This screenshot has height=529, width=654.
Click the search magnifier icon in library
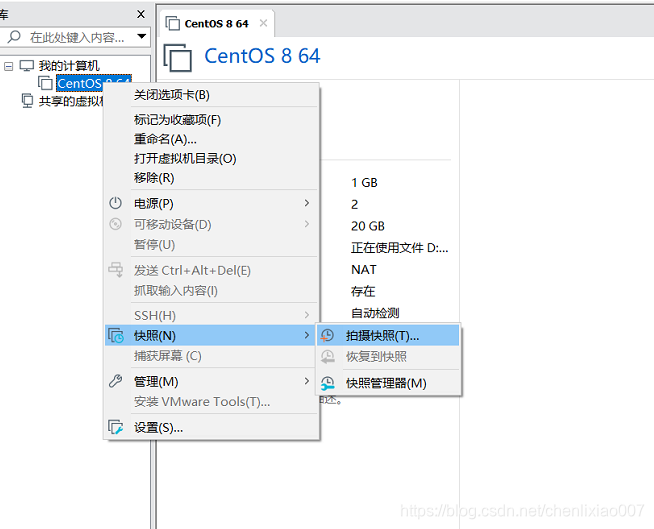tap(14, 37)
